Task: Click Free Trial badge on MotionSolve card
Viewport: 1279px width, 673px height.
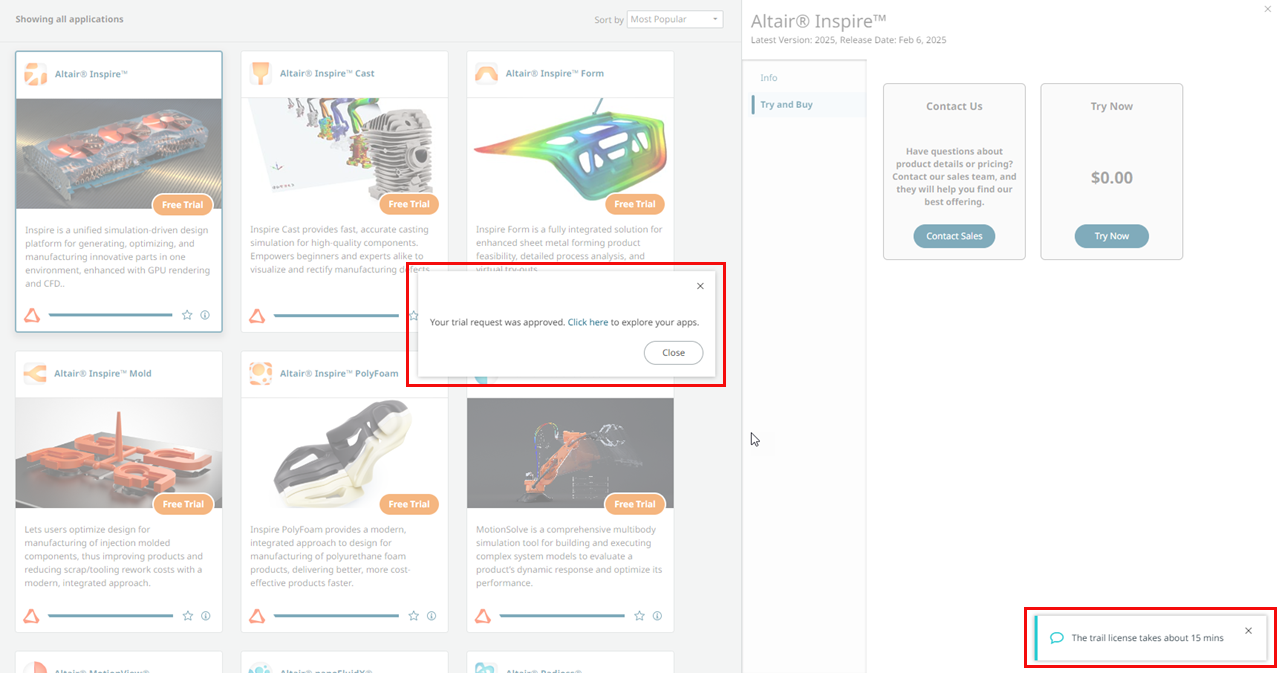Action: (x=635, y=505)
